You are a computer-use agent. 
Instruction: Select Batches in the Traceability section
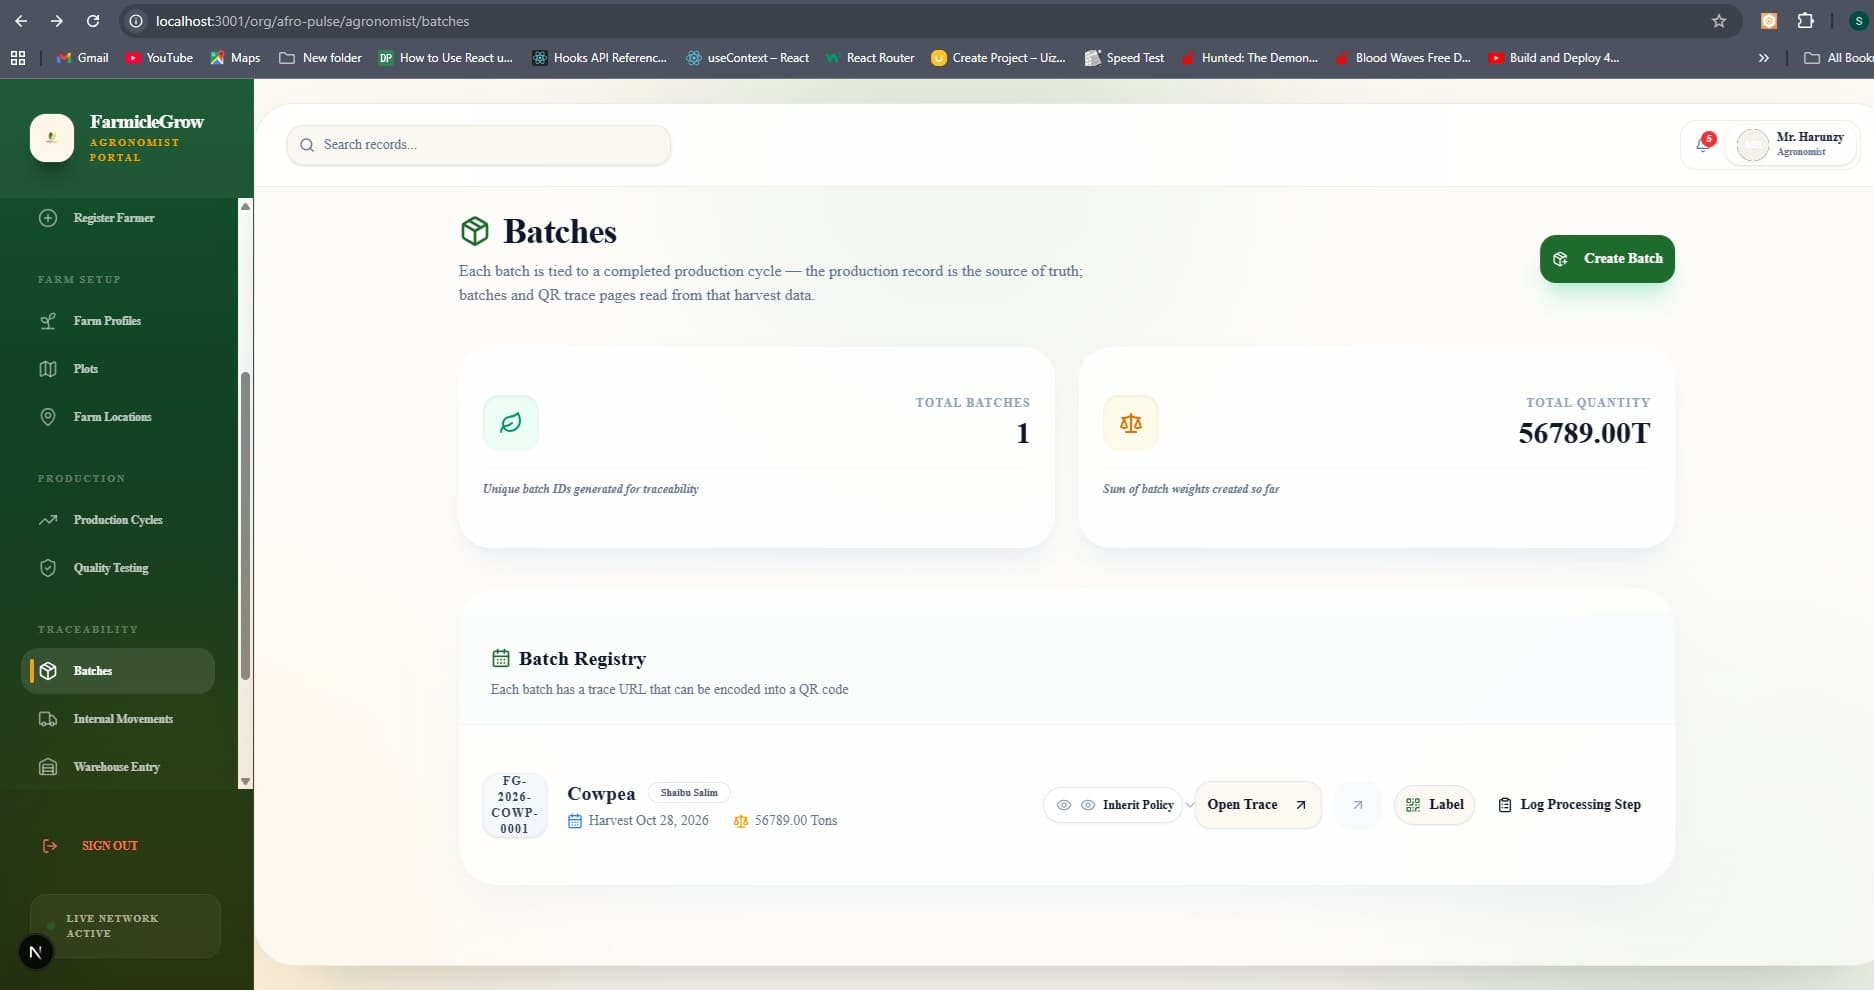pos(118,671)
